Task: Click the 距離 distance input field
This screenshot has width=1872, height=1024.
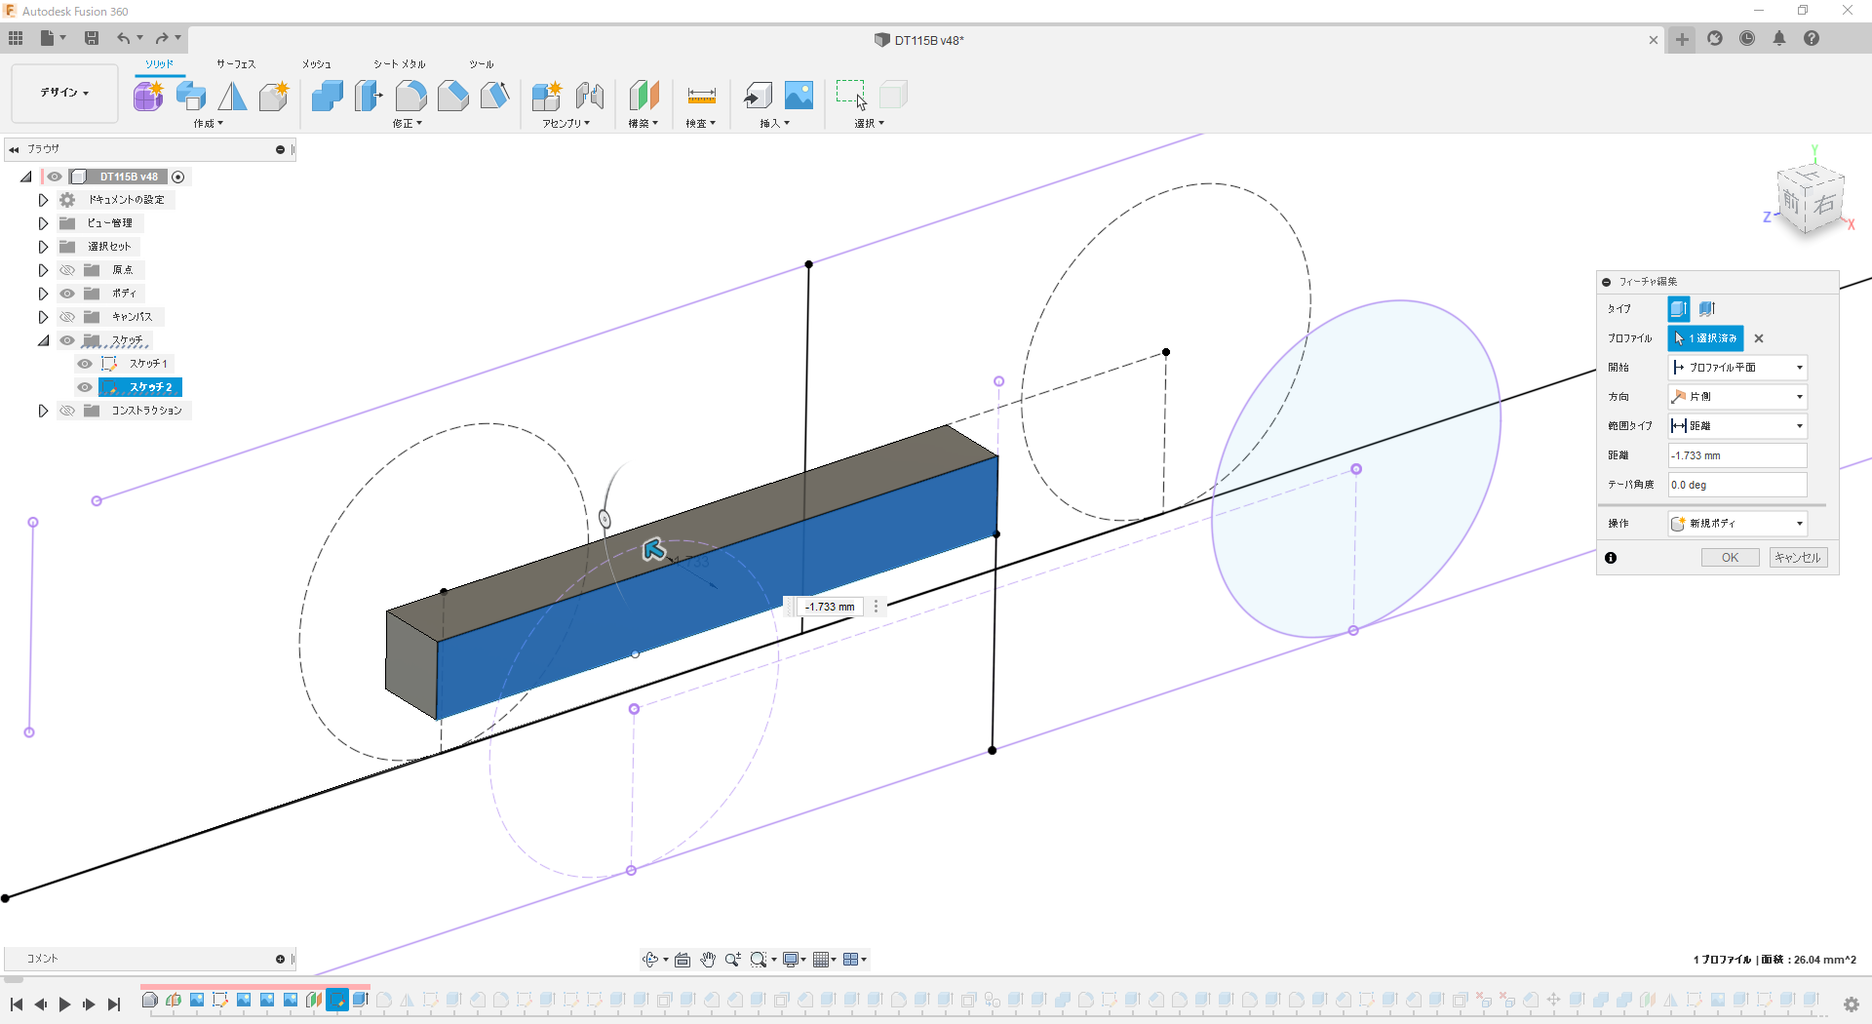Action: [x=1737, y=455]
